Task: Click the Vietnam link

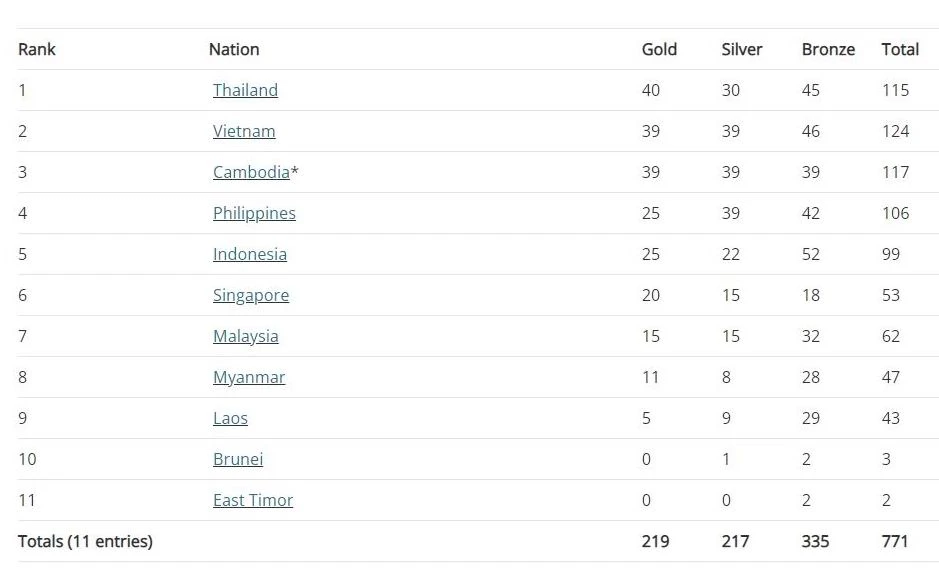Action: coord(244,131)
